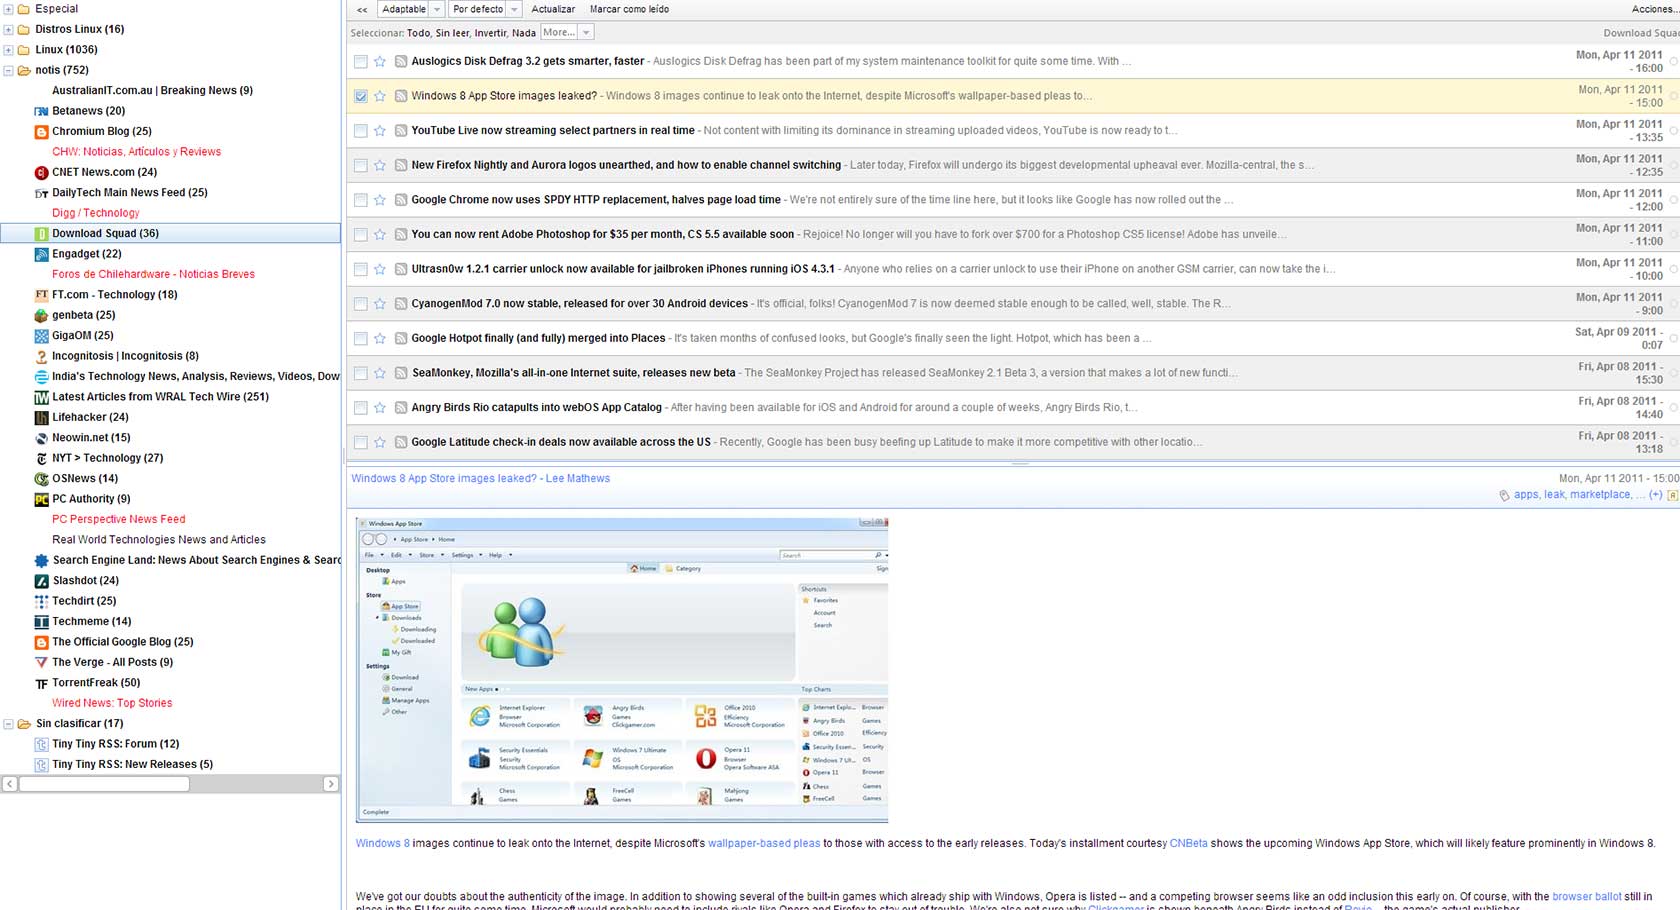Check the Google Latitude article checkbox
1680x910 pixels.
coord(360,442)
